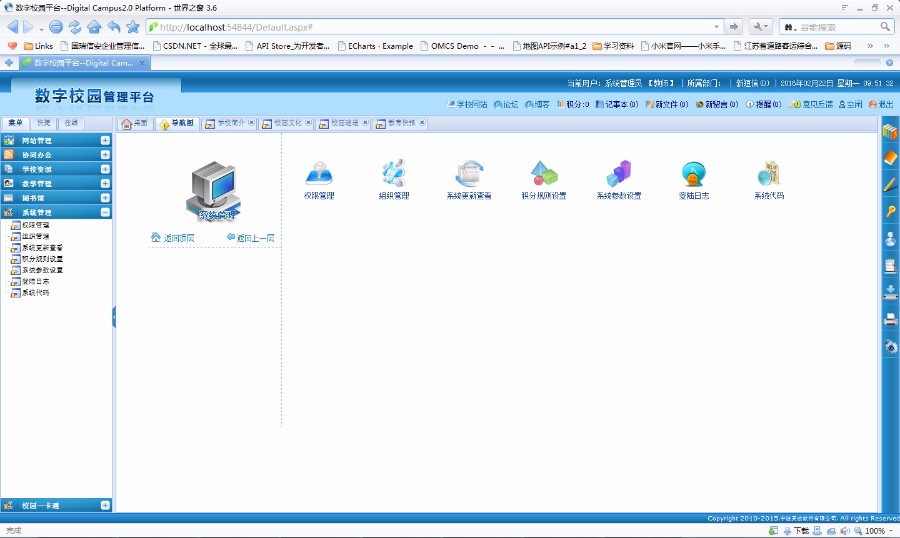Click the camera icon in right sidebar
Viewport: 900px width, 538px height.
coord(890,346)
